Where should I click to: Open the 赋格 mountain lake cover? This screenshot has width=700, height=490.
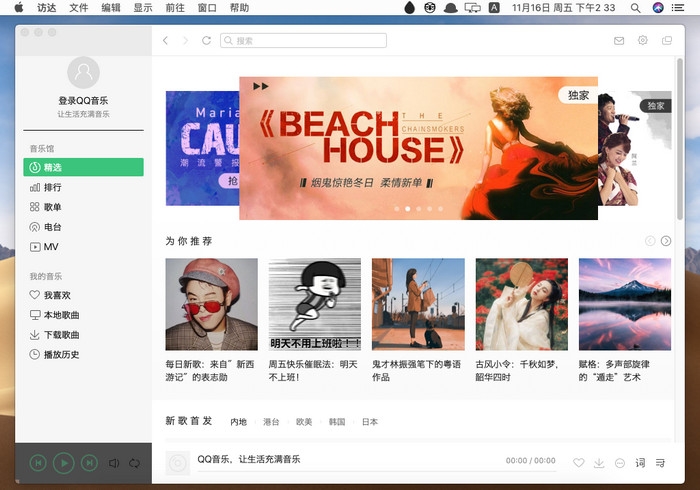pos(625,304)
